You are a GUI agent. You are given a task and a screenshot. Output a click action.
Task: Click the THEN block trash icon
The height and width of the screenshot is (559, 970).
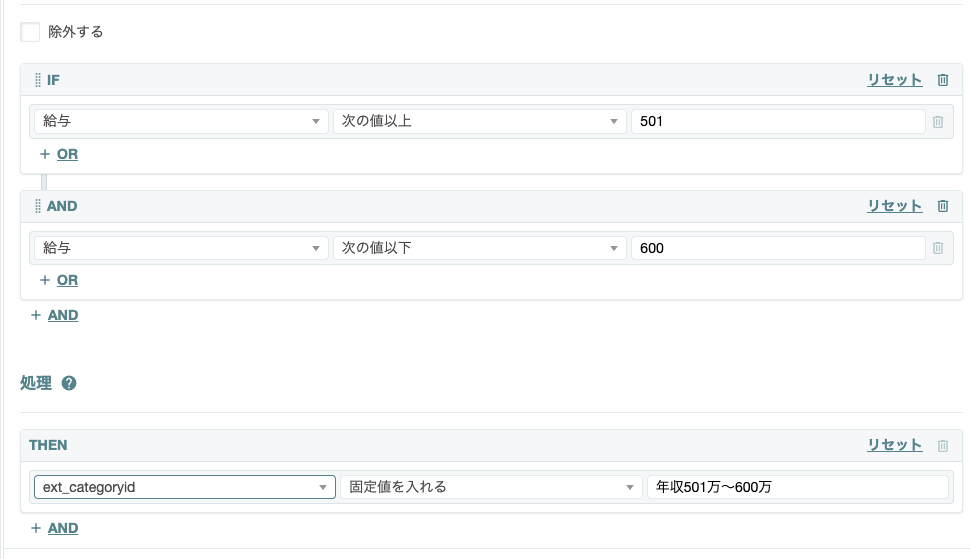tap(943, 445)
